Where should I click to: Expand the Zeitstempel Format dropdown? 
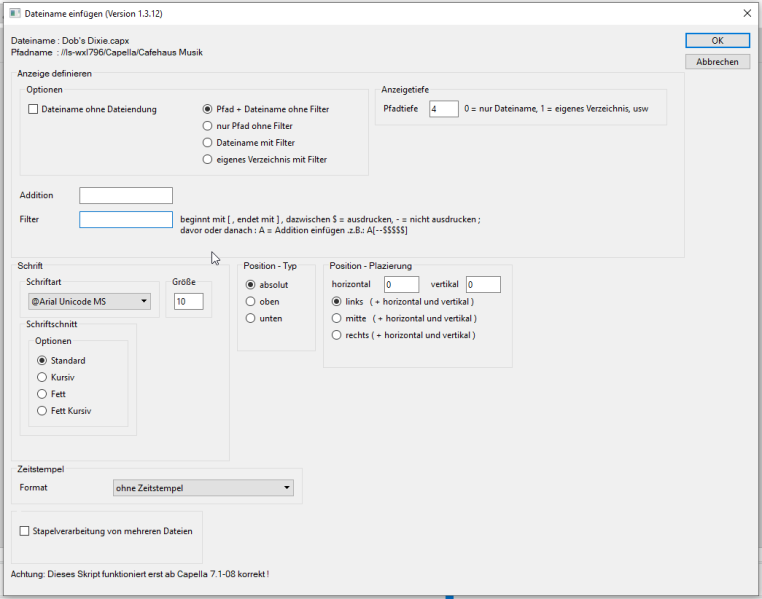pyautogui.click(x=204, y=488)
